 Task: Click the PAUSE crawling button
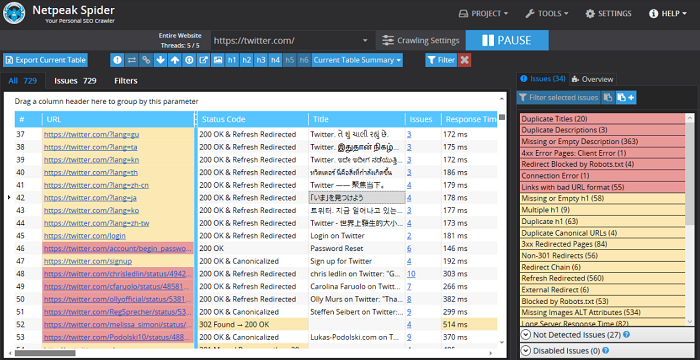507,41
